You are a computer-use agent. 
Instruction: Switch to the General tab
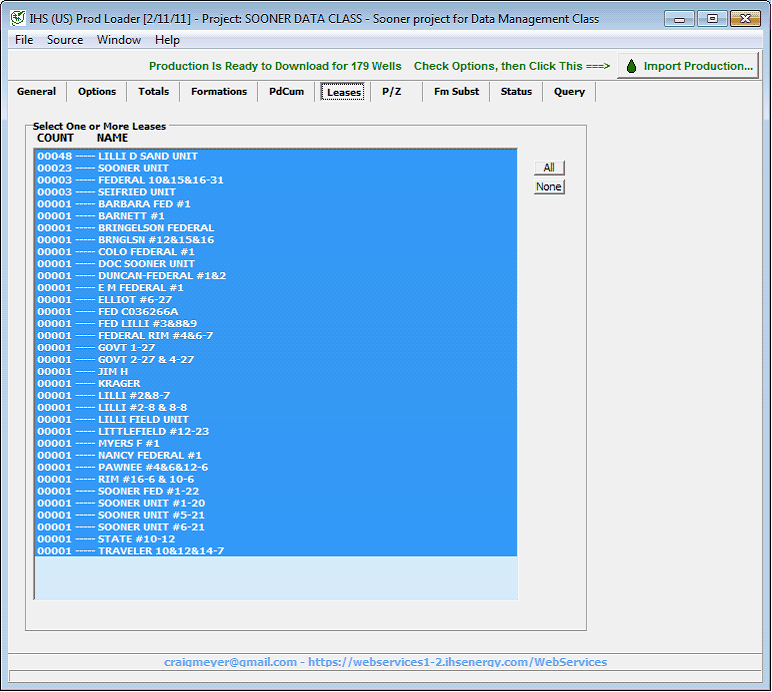(37, 92)
